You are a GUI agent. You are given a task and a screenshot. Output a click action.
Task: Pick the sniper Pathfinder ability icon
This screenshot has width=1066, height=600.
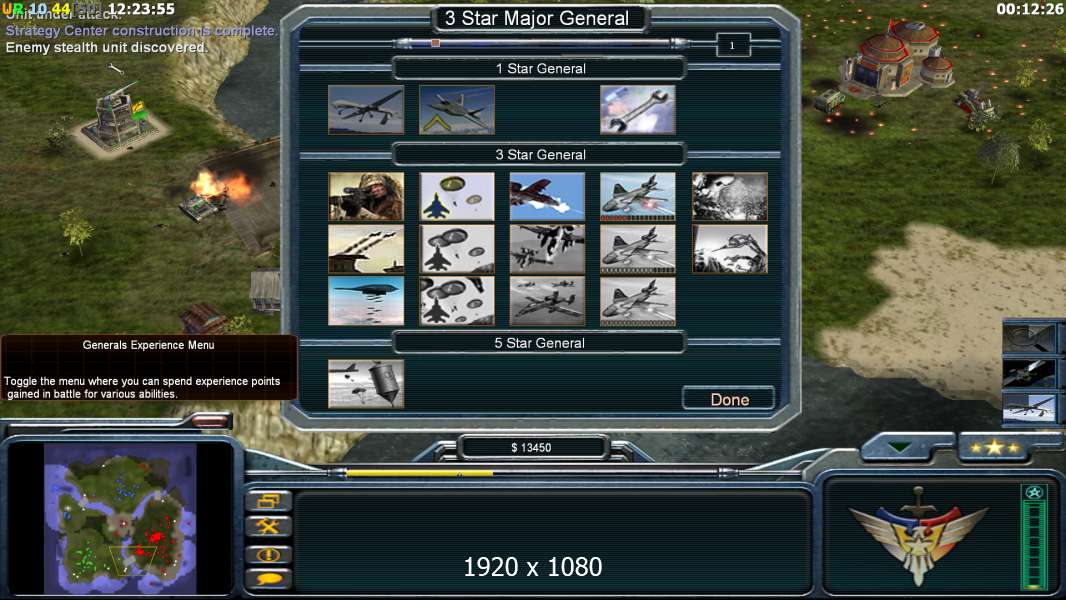[x=366, y=196]
